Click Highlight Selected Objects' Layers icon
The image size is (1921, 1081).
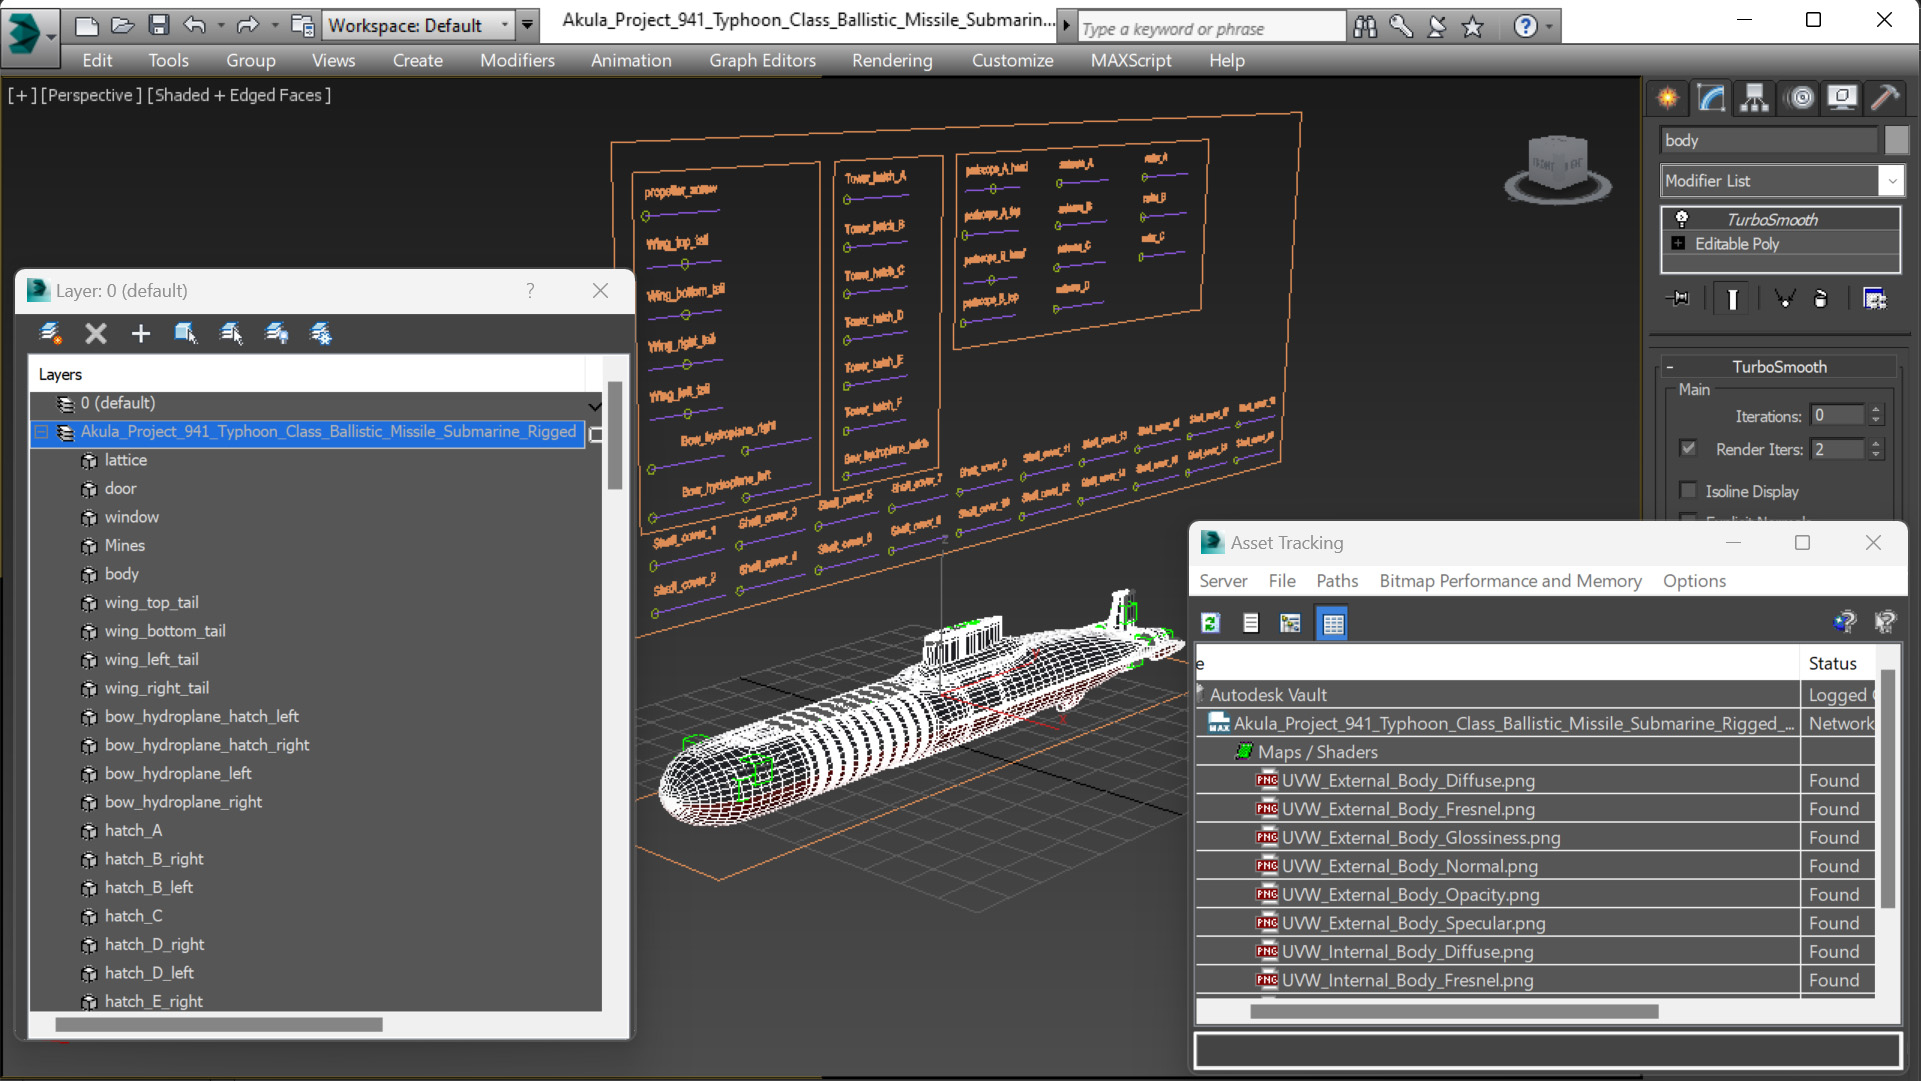point(231,333)
